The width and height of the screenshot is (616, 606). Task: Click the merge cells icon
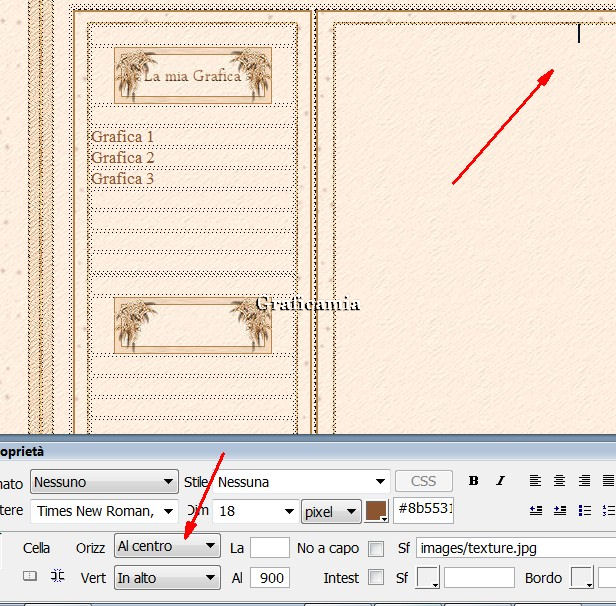click(30, 576)
